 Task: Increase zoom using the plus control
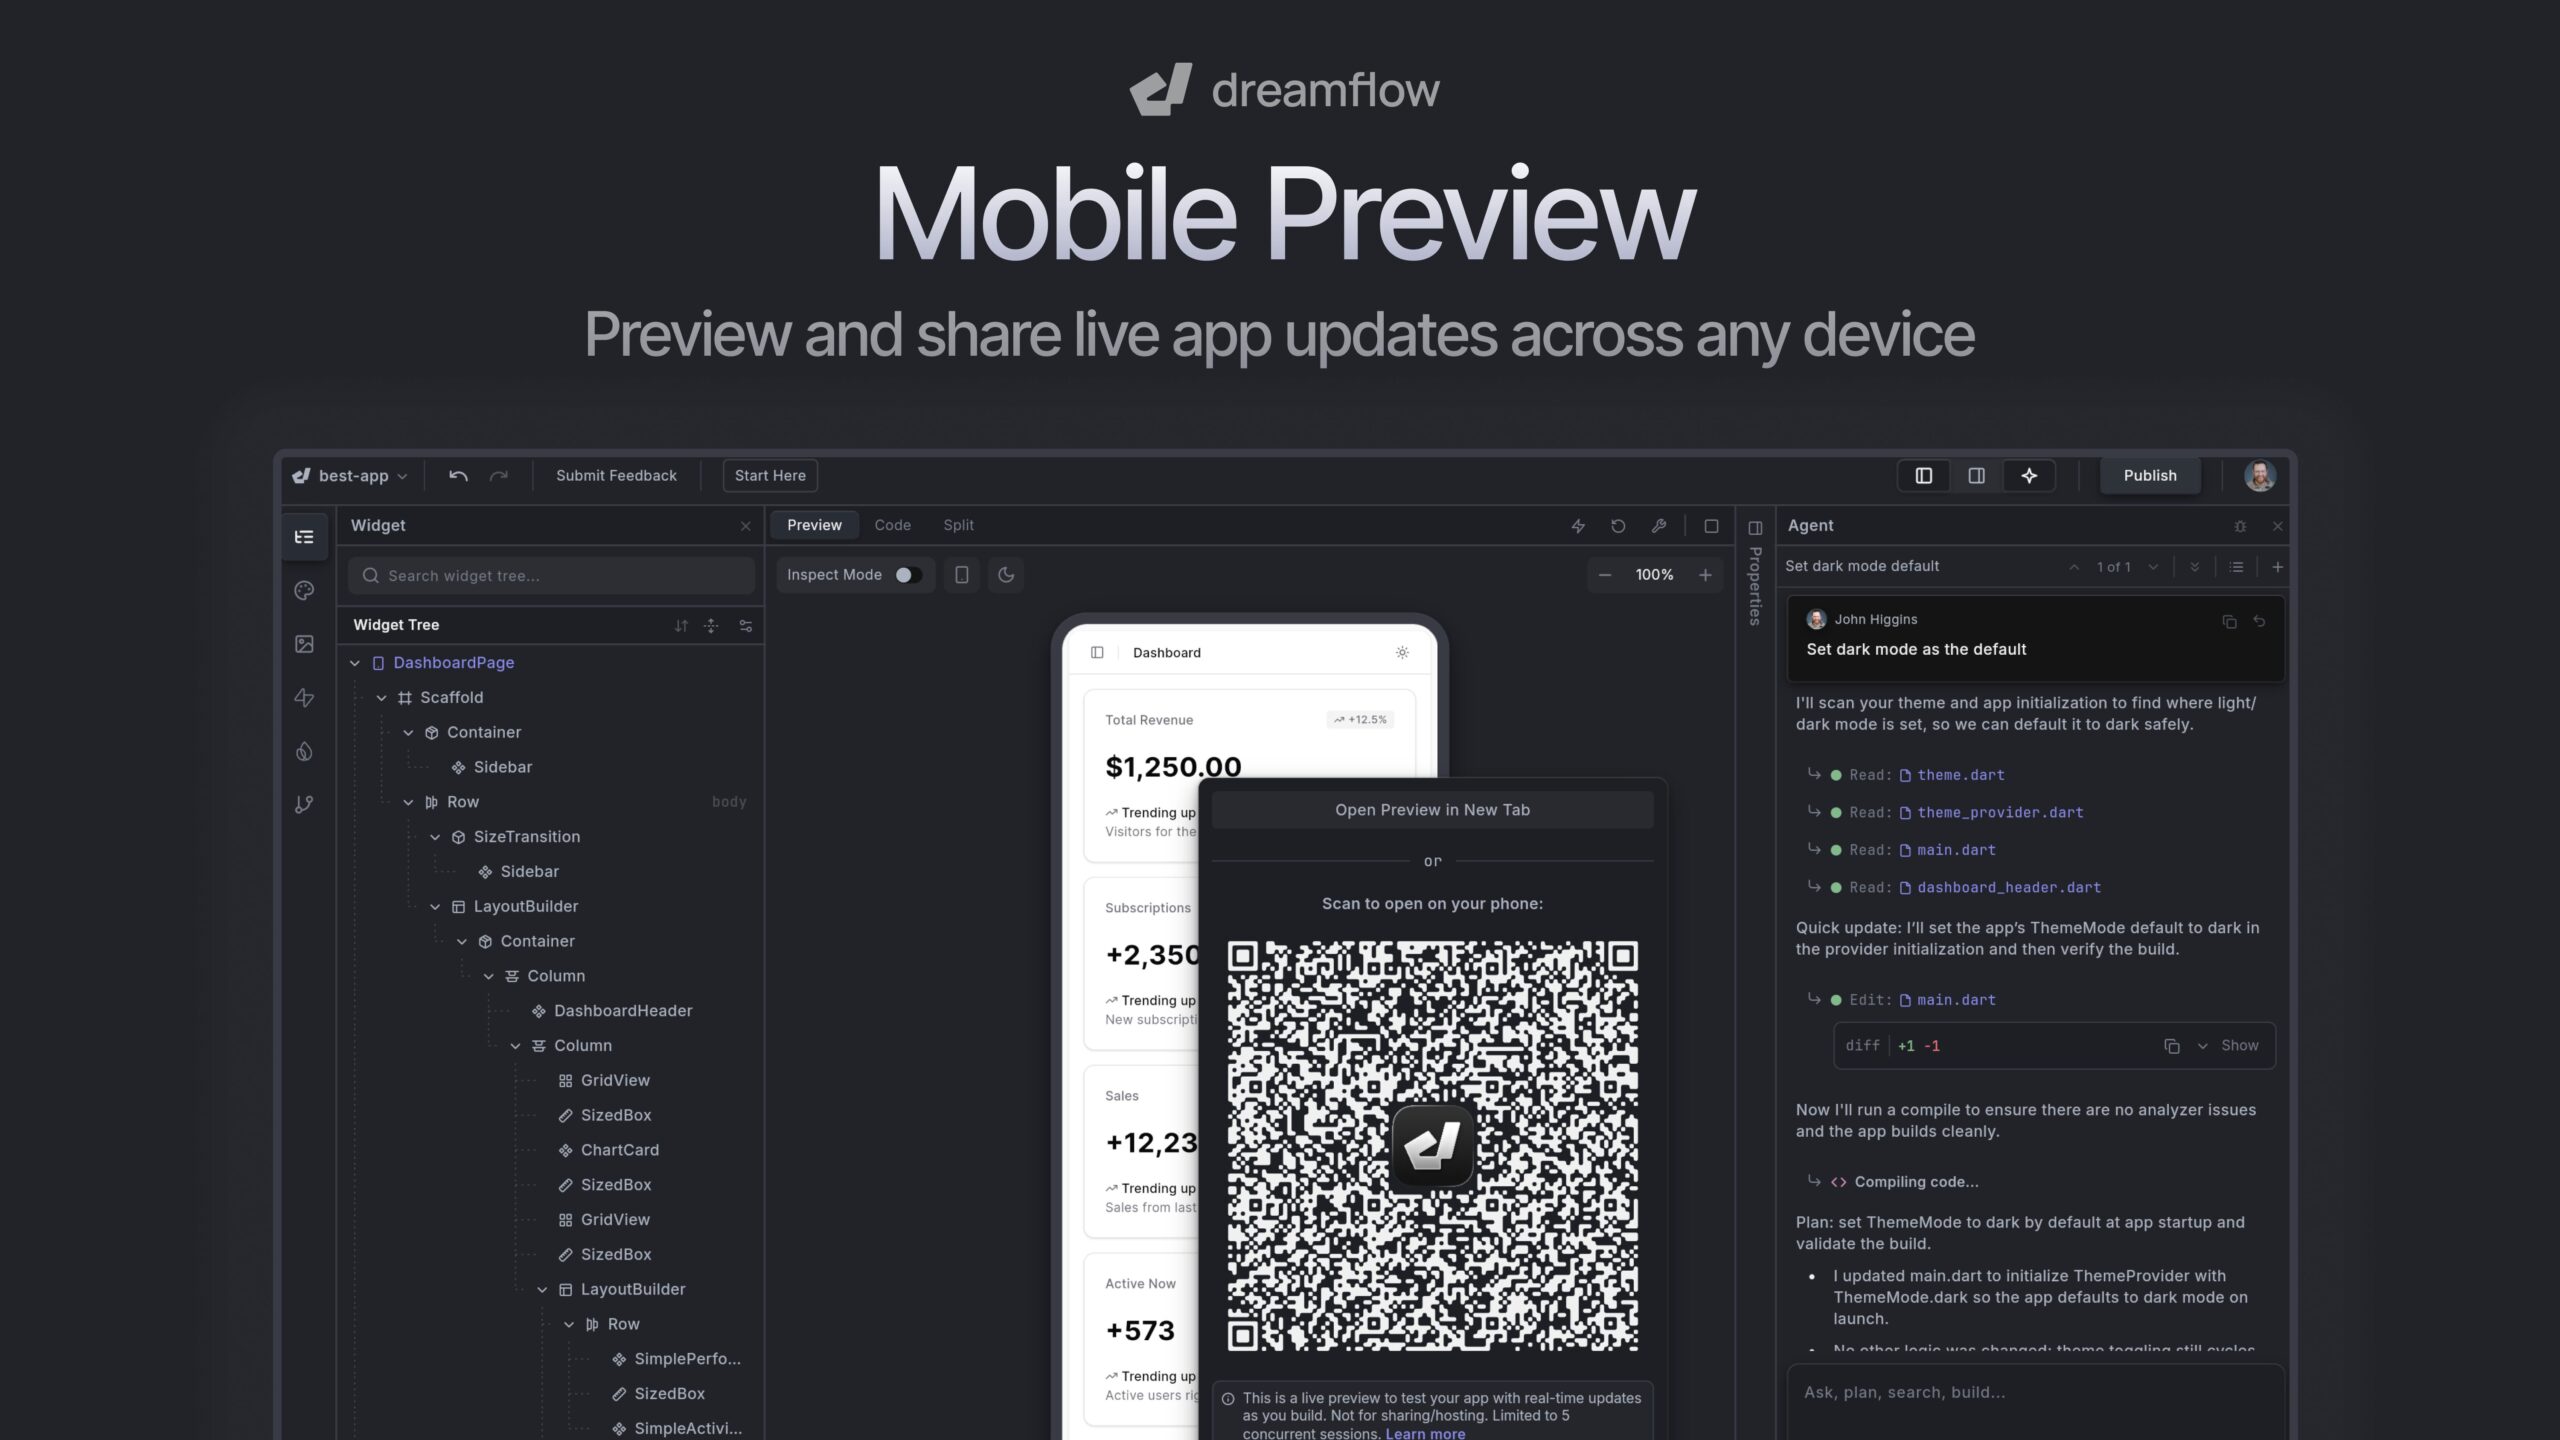(1706, 575)
